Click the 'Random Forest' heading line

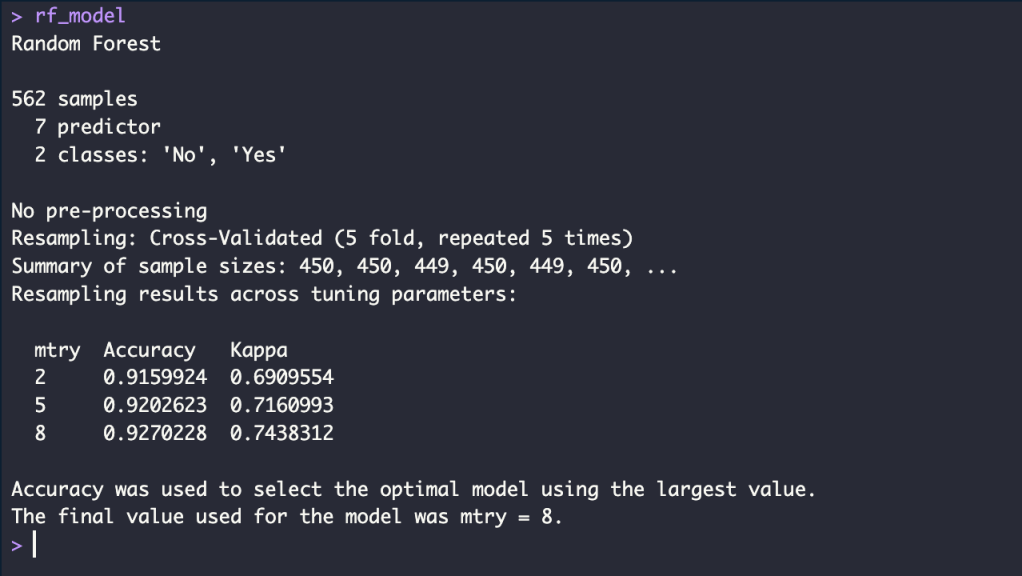point(86,44)
